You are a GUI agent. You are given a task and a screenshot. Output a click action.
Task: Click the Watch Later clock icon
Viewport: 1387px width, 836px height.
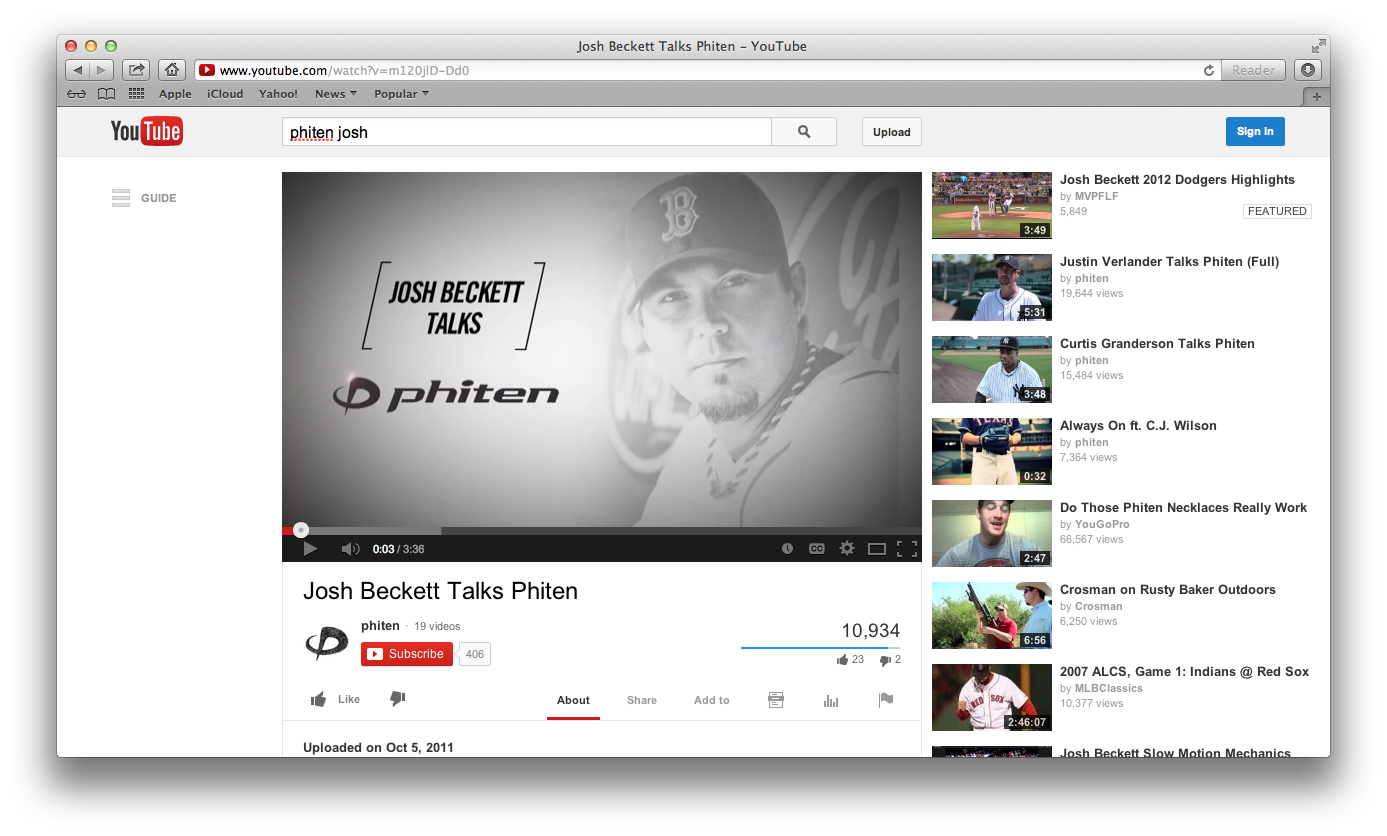[788, 548]
